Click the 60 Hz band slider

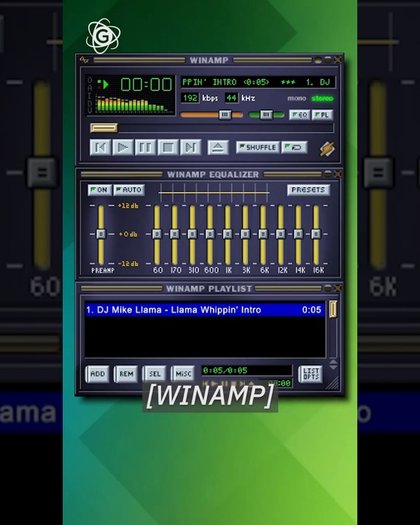[x=157, y=235]
